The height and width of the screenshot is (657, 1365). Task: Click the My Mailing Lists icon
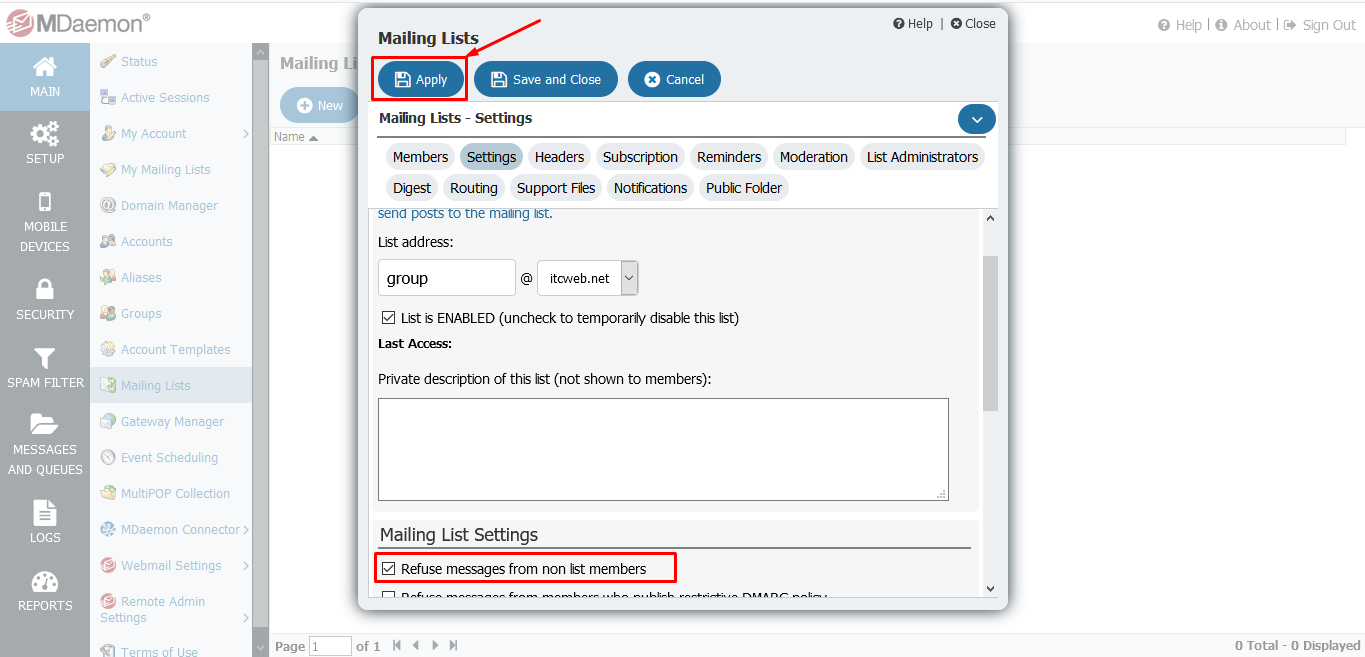(x=108, y=169)
